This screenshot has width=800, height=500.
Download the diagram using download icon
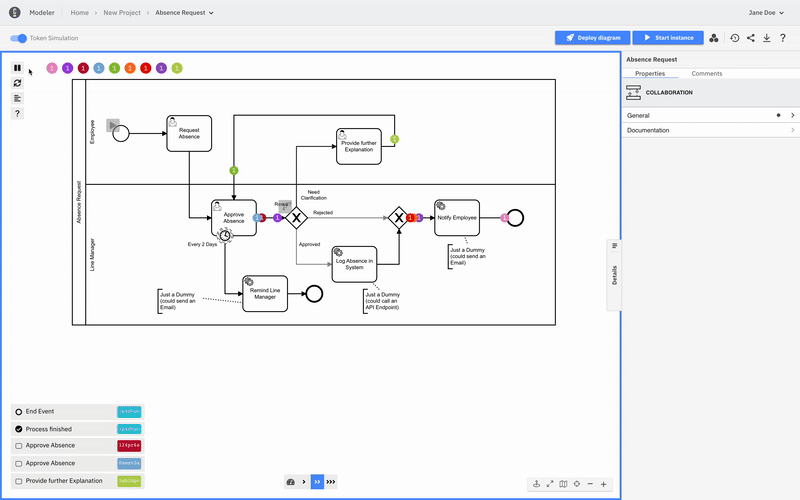[x=767, y=38]
